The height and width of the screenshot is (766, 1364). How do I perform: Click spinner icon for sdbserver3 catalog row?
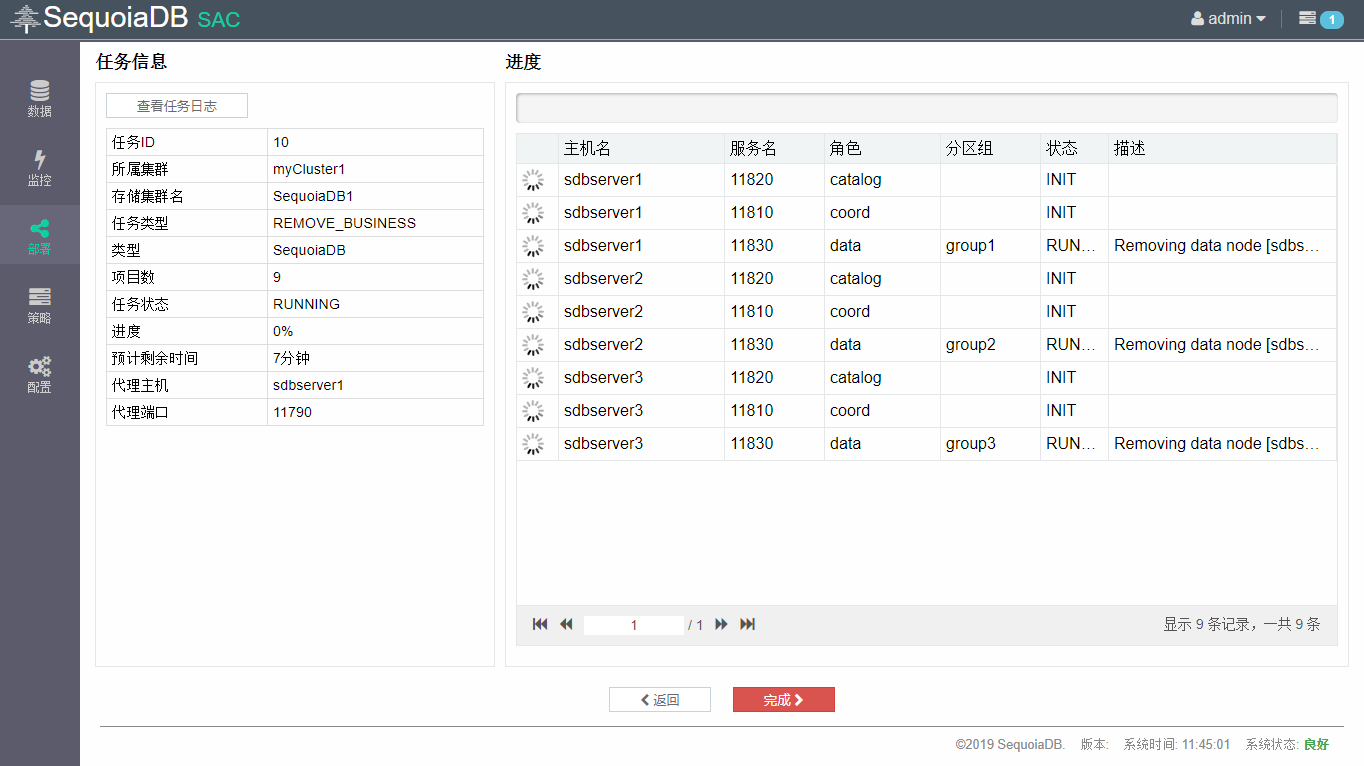click(534, 378)
